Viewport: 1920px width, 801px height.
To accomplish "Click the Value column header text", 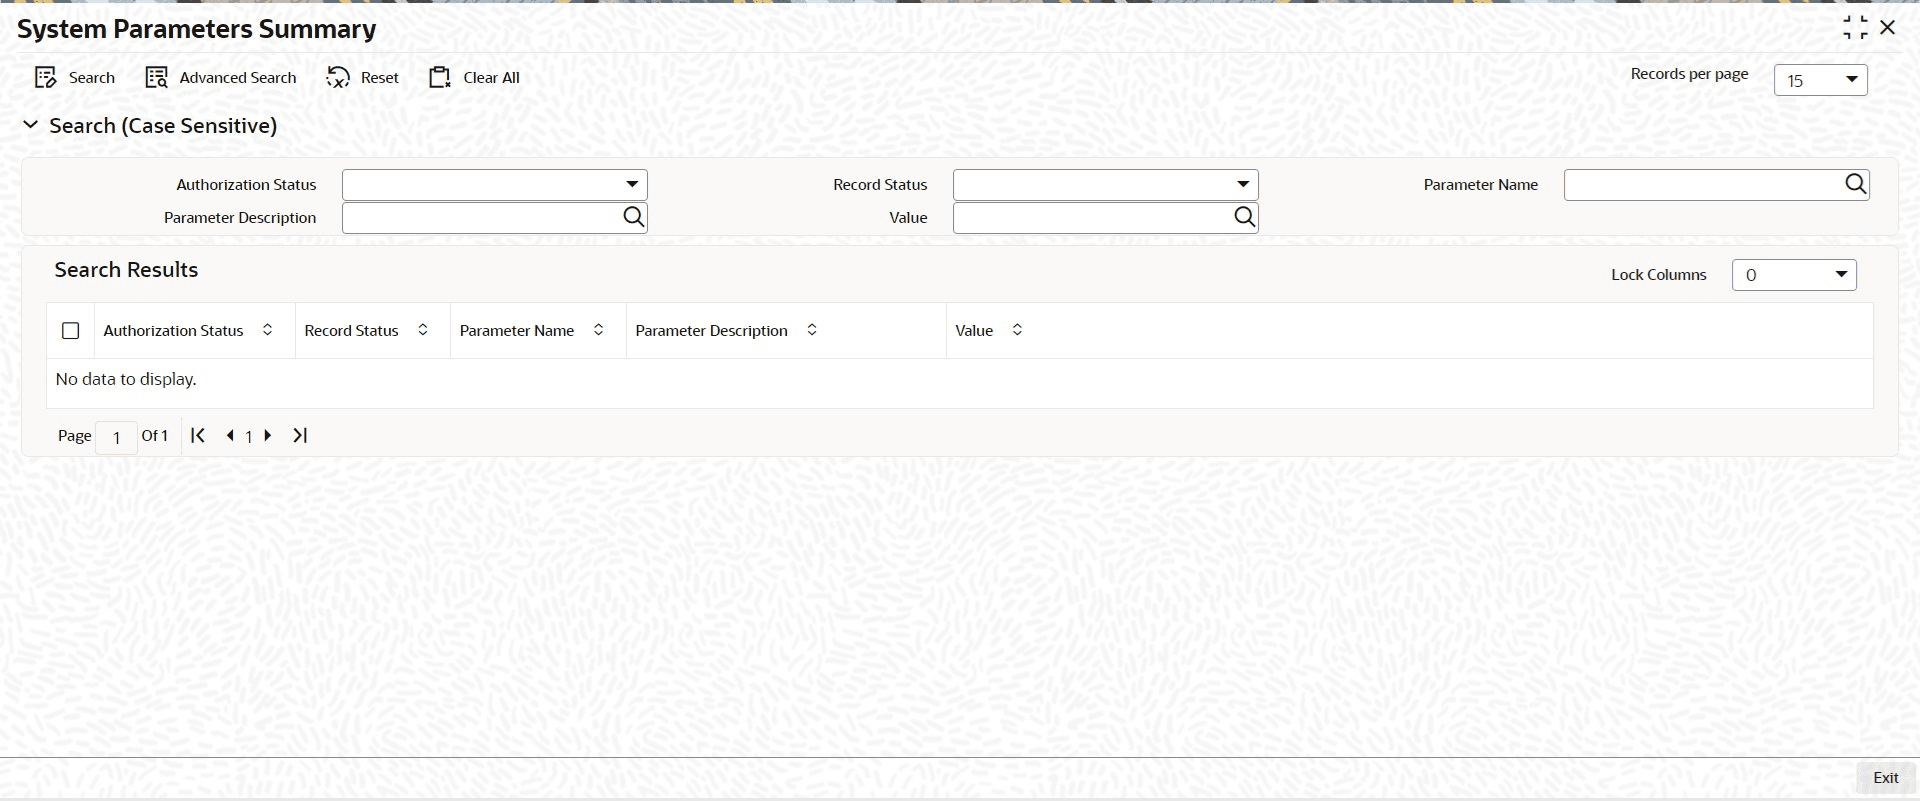I will (974, 331).
